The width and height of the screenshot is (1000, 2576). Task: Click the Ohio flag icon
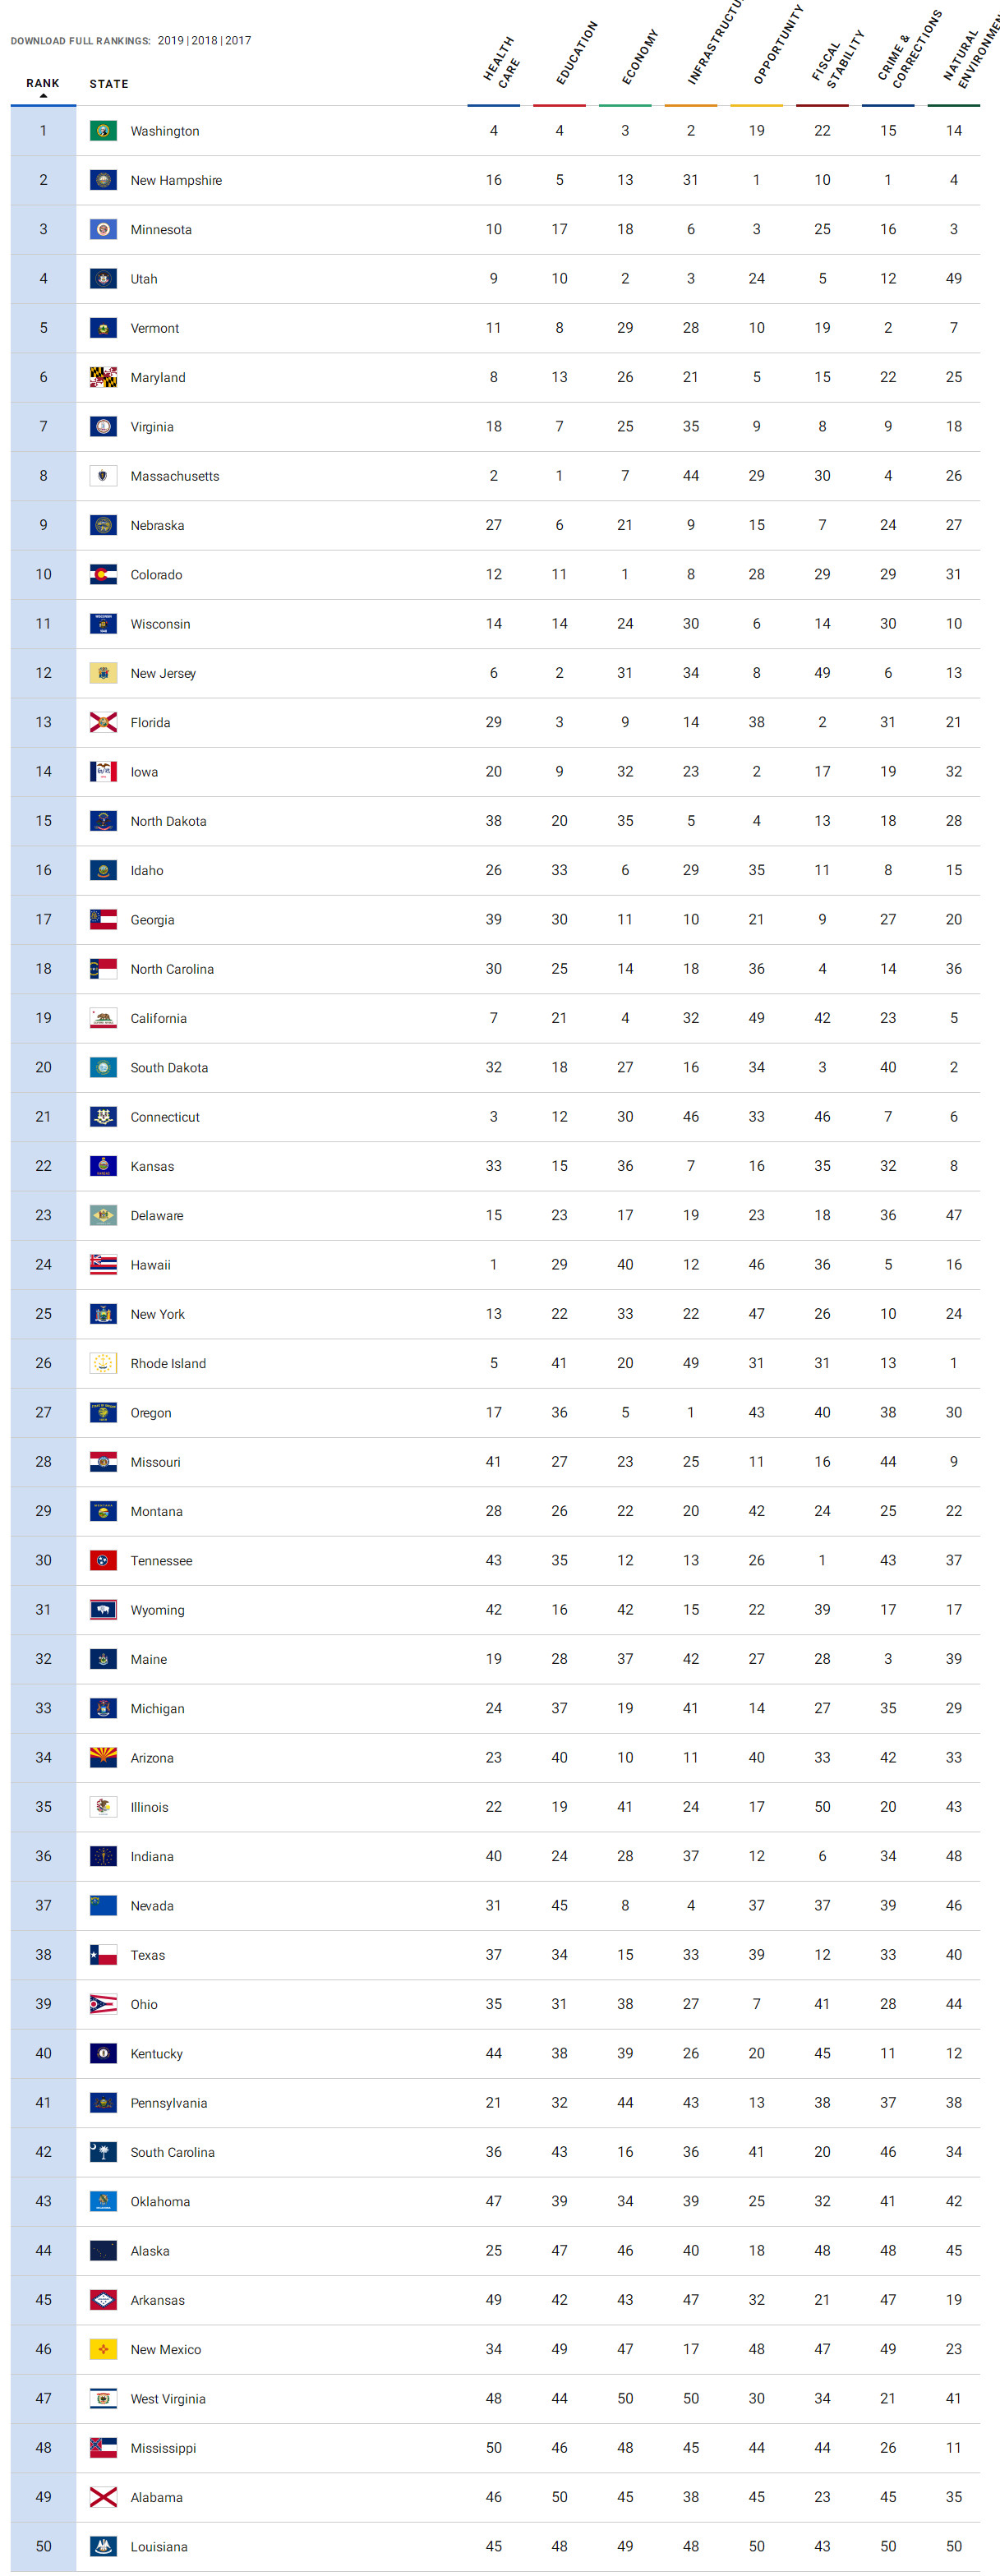point(103,2004)
